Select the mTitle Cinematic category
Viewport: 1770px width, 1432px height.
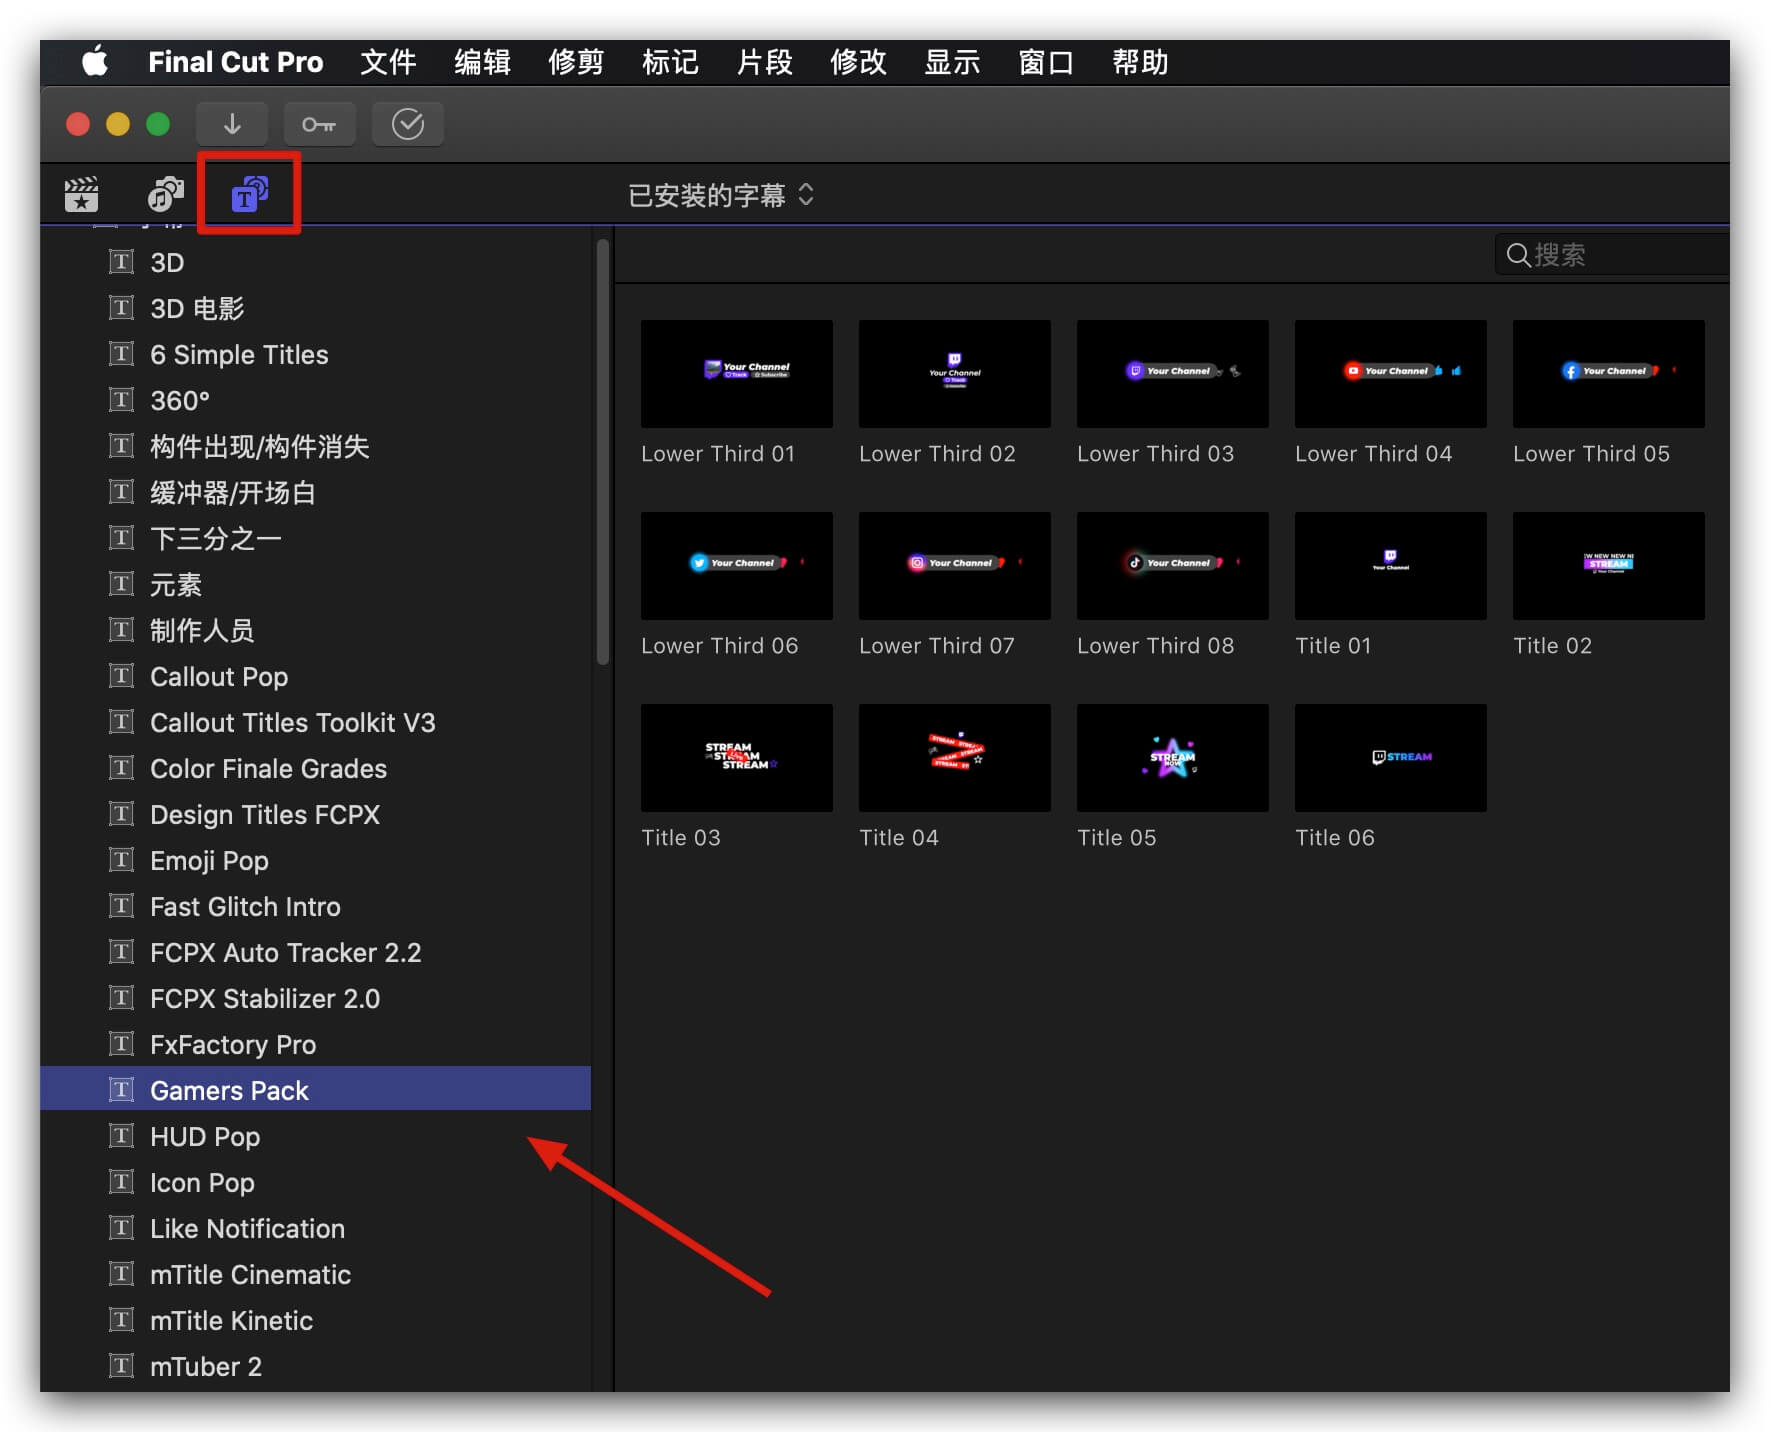(x=315, y=1274)
